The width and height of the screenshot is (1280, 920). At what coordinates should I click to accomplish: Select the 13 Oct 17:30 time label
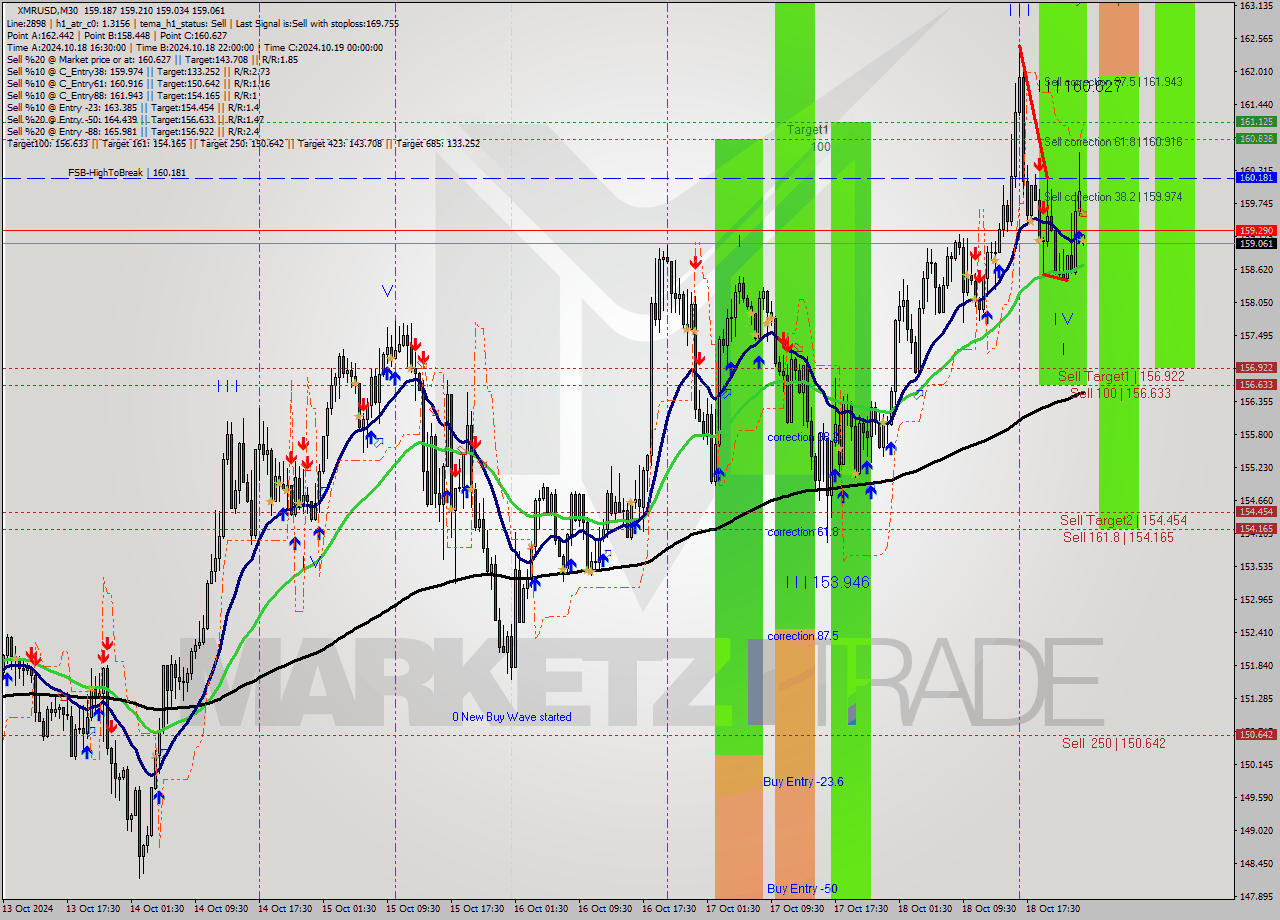tap(93, 909)
